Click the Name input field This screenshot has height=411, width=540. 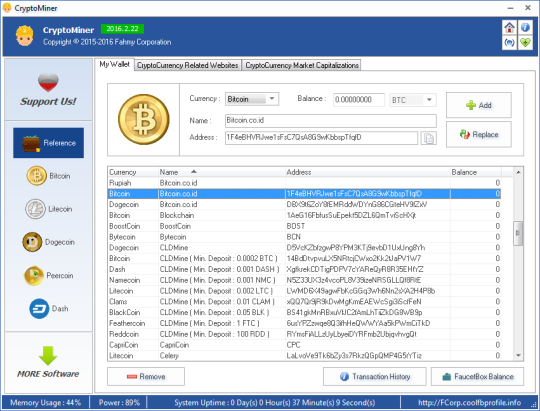(331, 121)
